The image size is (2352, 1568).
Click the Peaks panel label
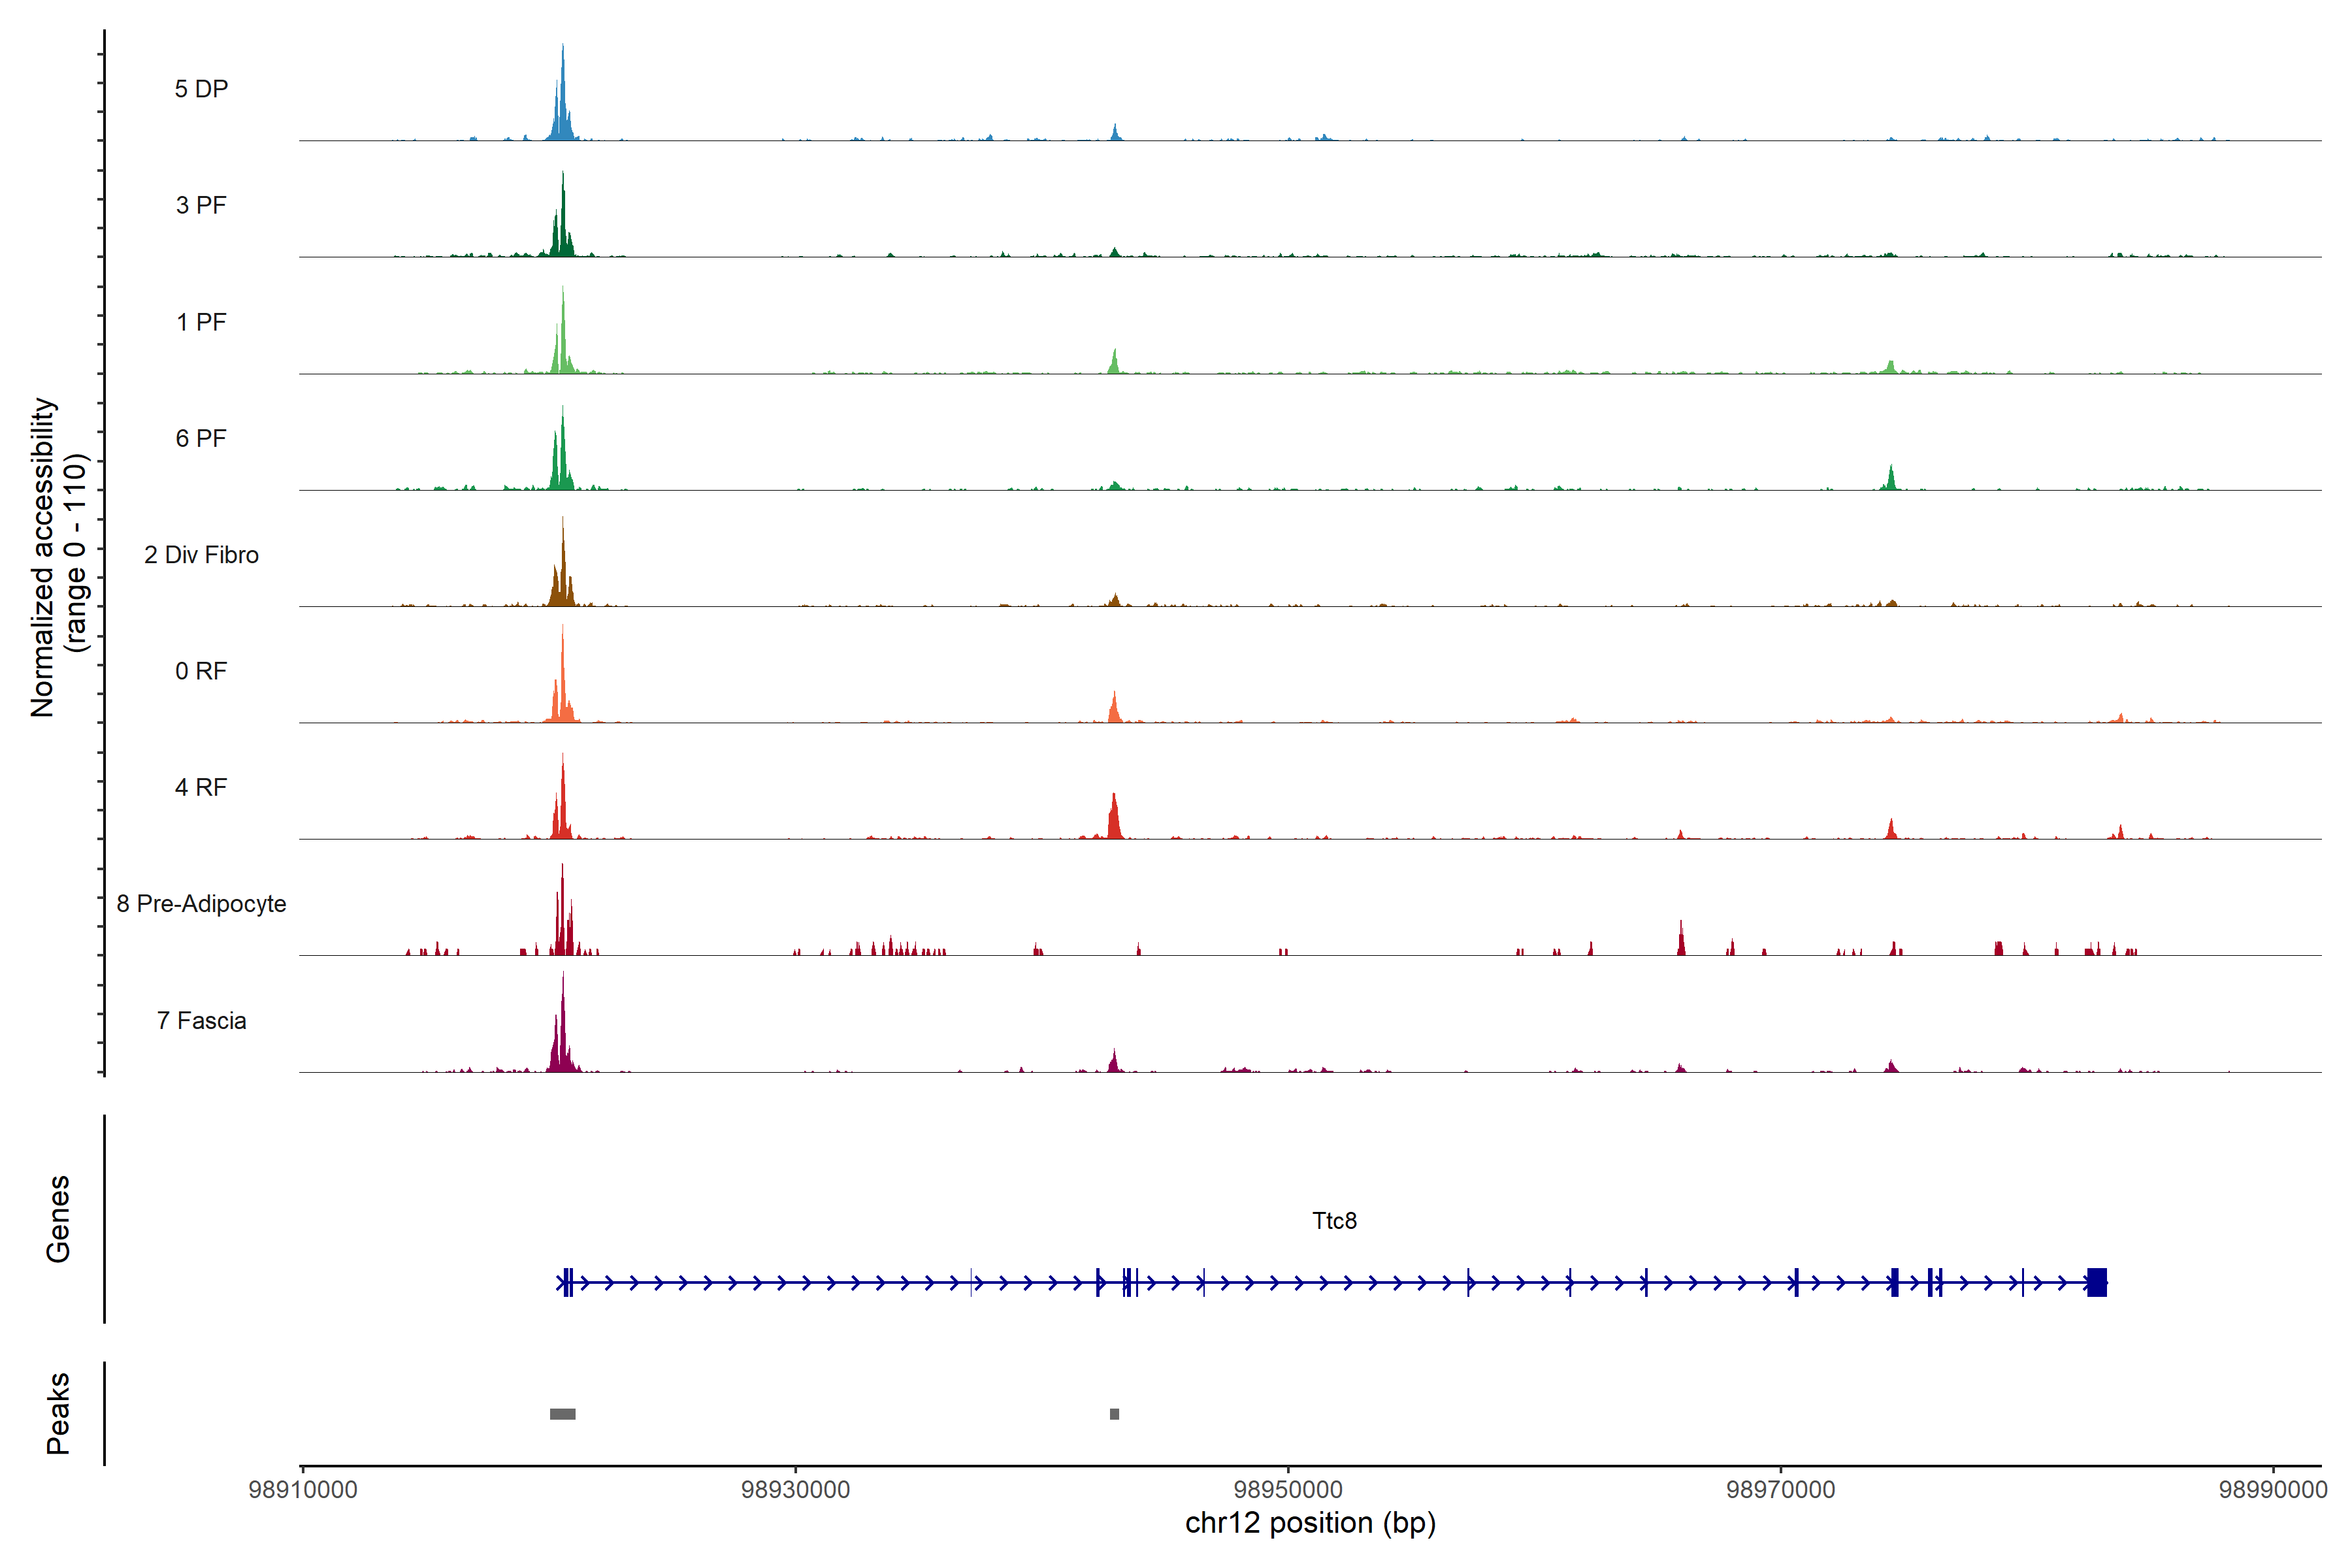coord(58,1413)
